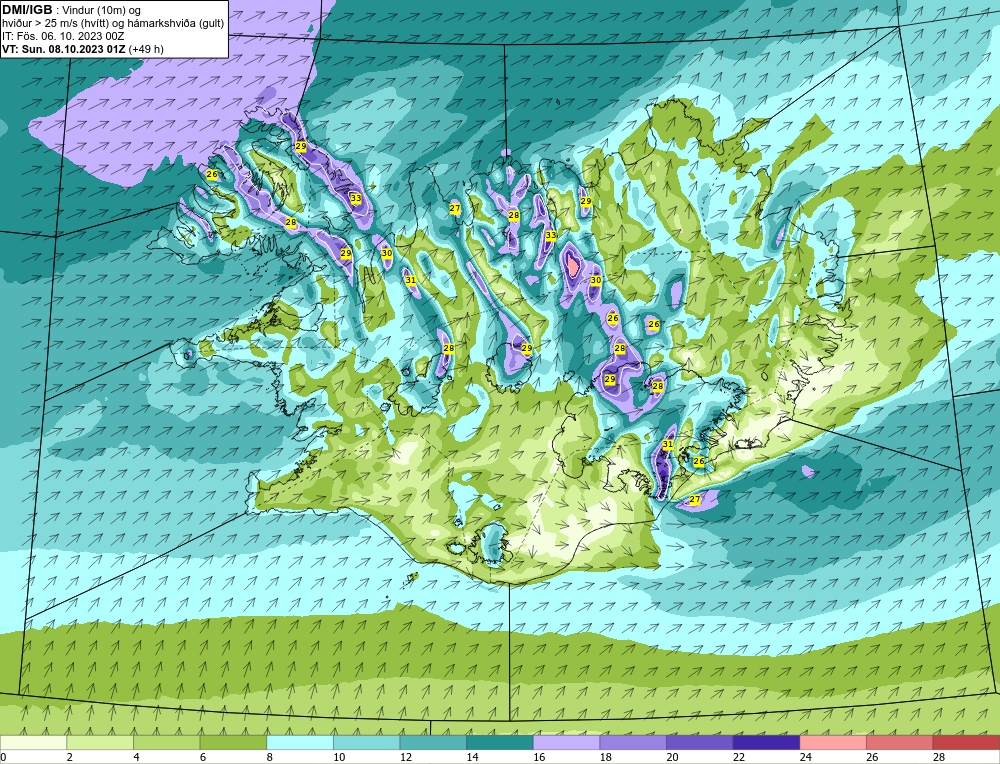Select the dark teal 14–16 m/s legend swatch

(500, 743)
